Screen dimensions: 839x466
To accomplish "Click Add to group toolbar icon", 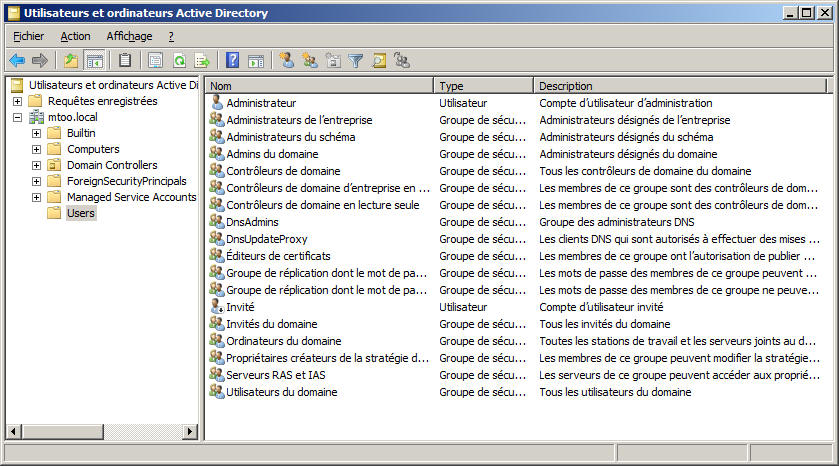I will pyautogui.click(x=402, y=60).
